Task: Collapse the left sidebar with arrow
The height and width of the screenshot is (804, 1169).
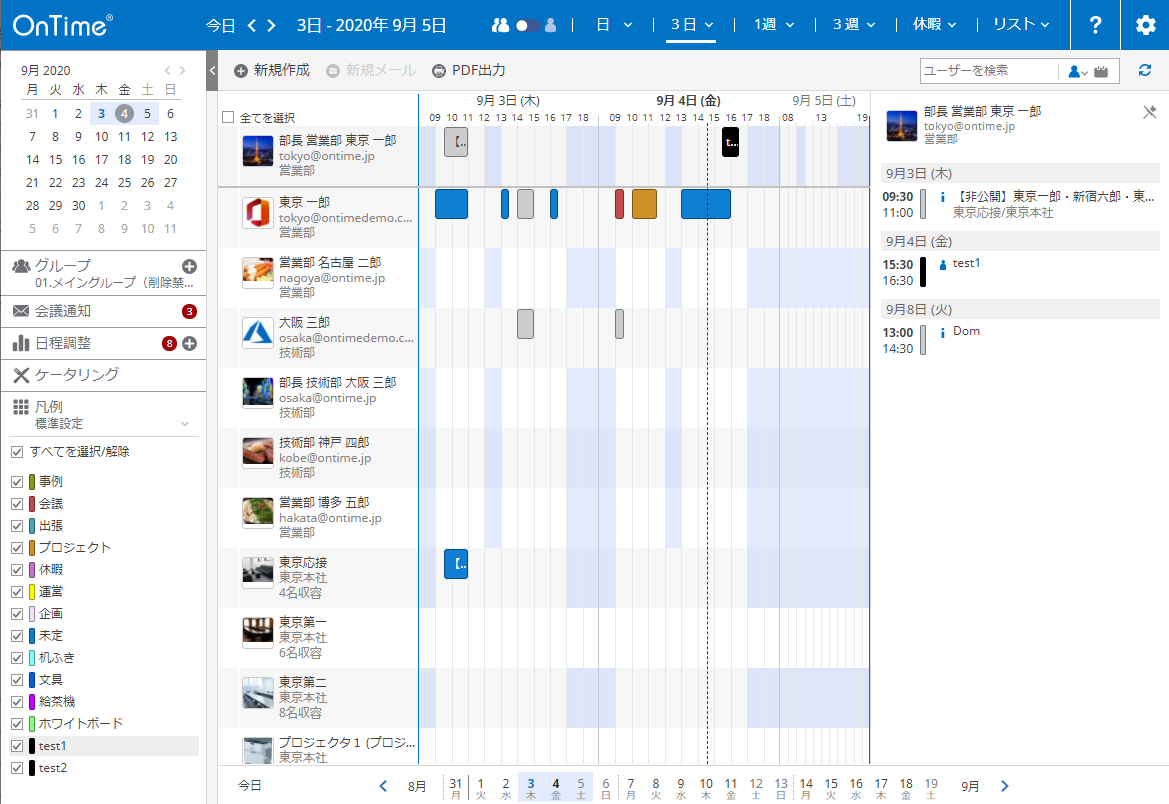Action: coord(212,71)
